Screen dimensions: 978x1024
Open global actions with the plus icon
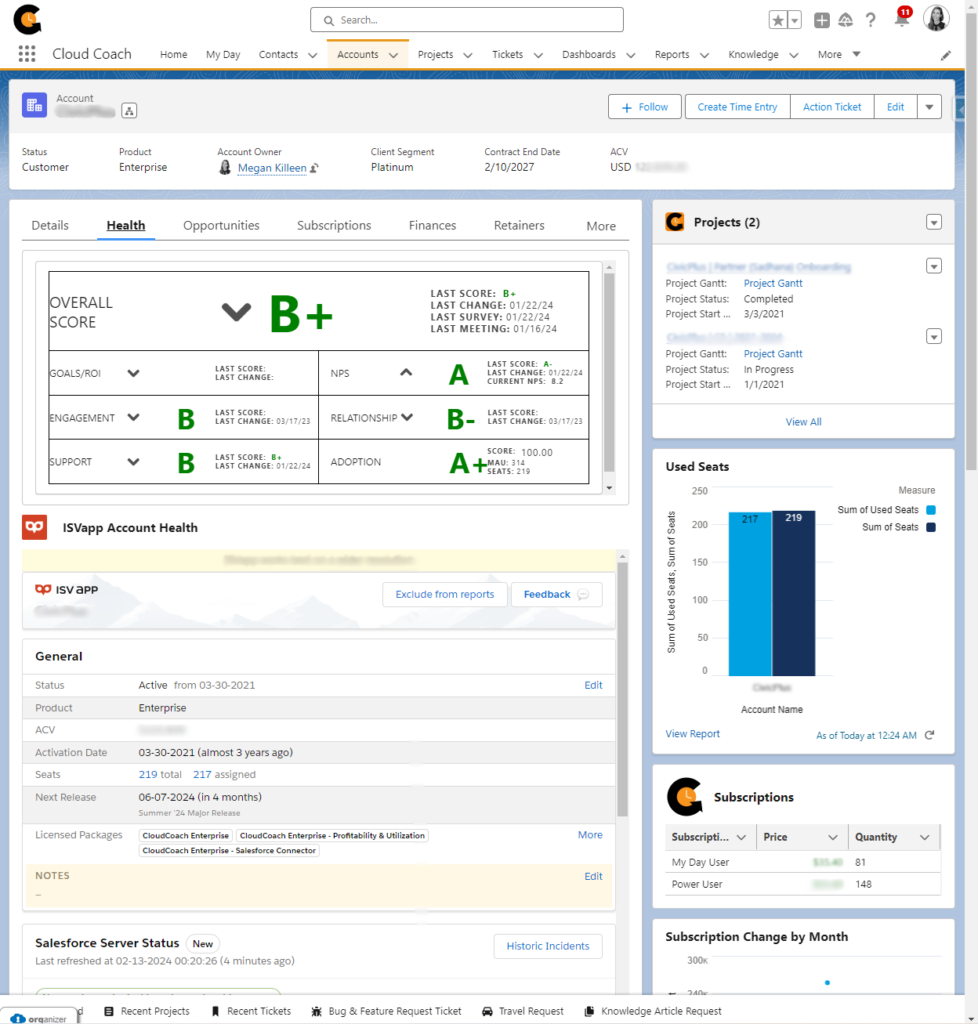820,19
